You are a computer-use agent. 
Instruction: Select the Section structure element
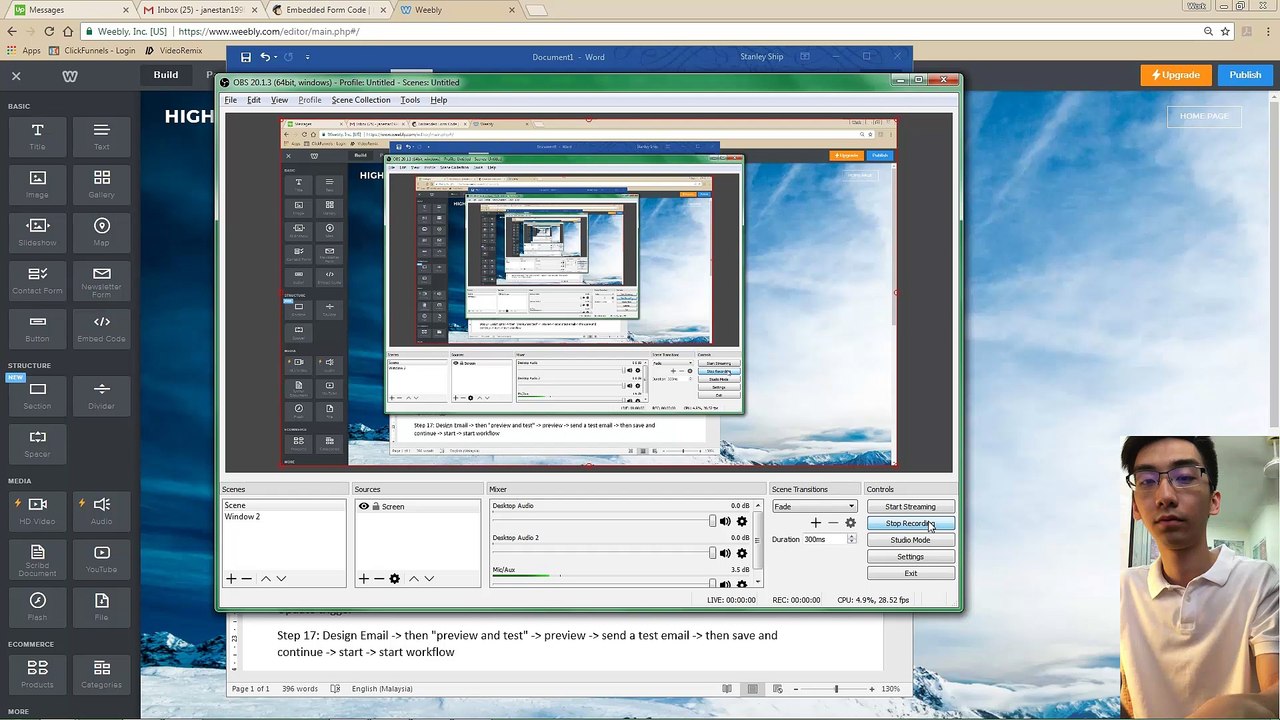[37, 396]
